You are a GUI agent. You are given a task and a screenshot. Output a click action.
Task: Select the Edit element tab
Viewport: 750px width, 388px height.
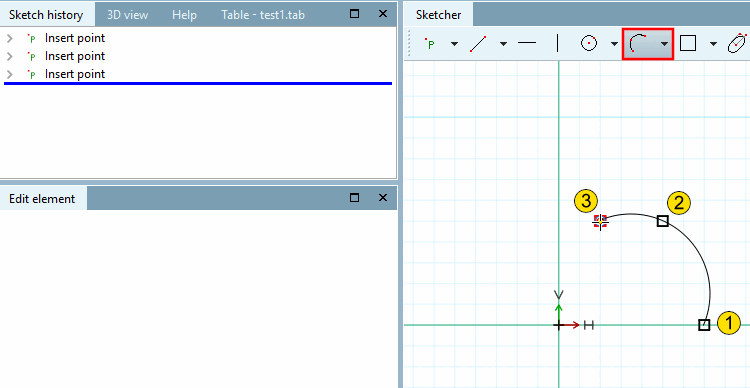(x=43, y=199)
